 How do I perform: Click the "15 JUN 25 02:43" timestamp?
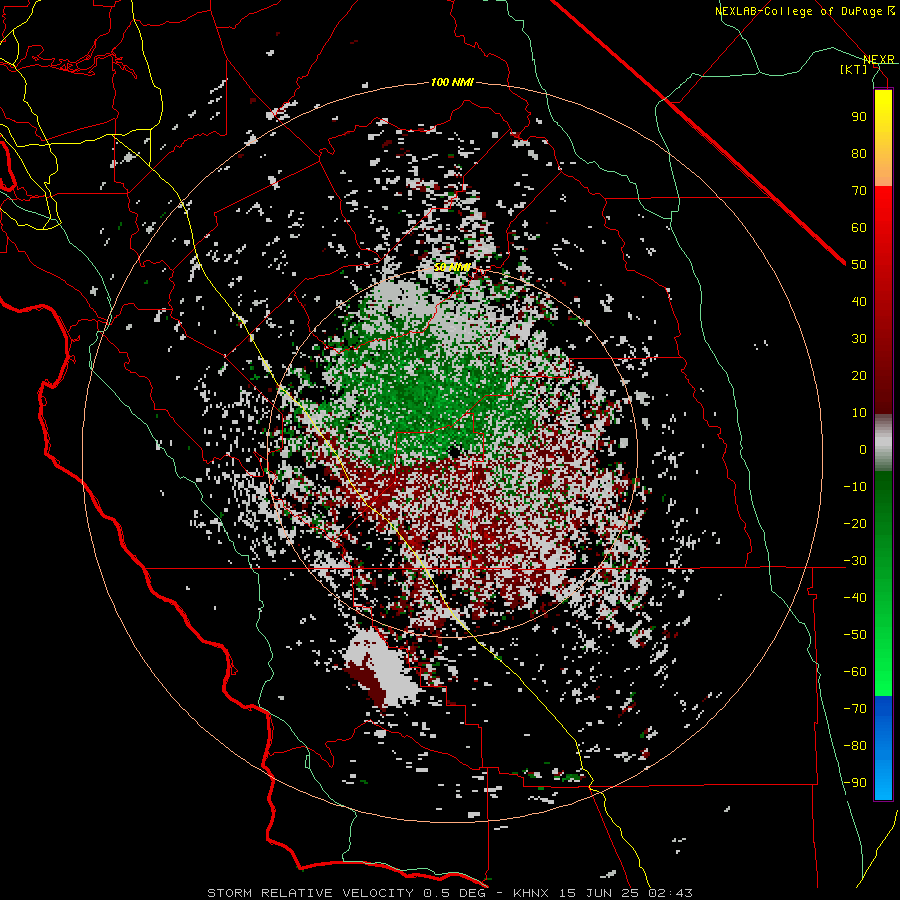pyautogui.click(x=625, y=893)
